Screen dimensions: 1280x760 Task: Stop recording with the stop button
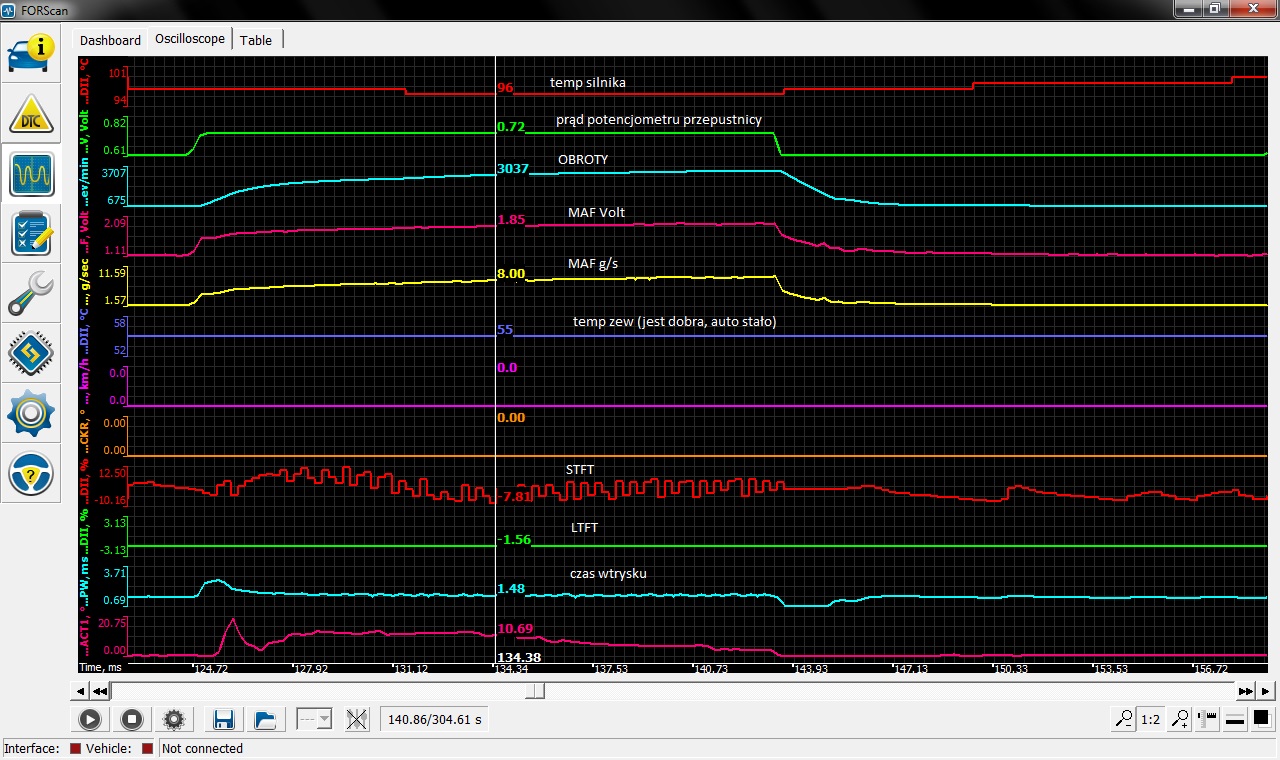(131, 719)
